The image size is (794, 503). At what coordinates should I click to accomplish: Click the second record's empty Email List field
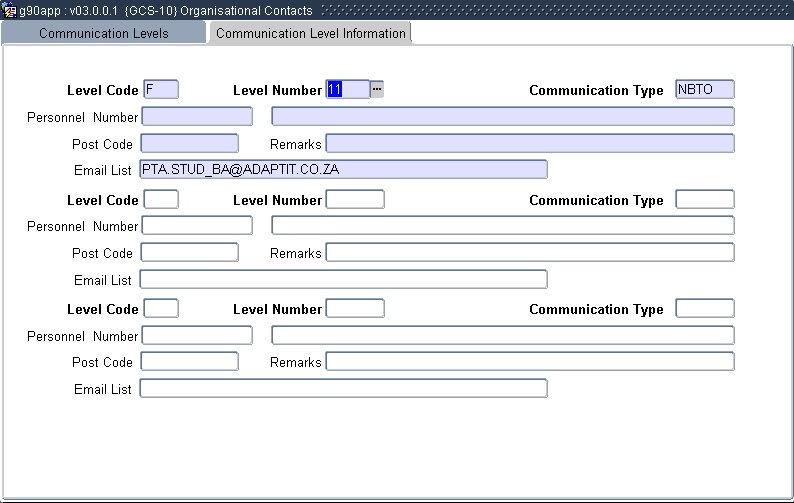click(x=343, y=279)
